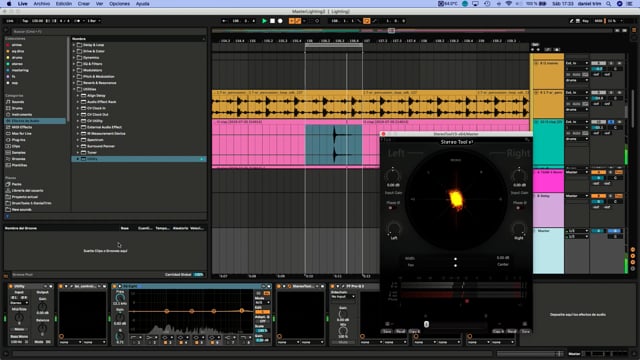Open the Stereo mode dropdown in Utility
This screenshot has width=640, height=360.
point(19,303)
